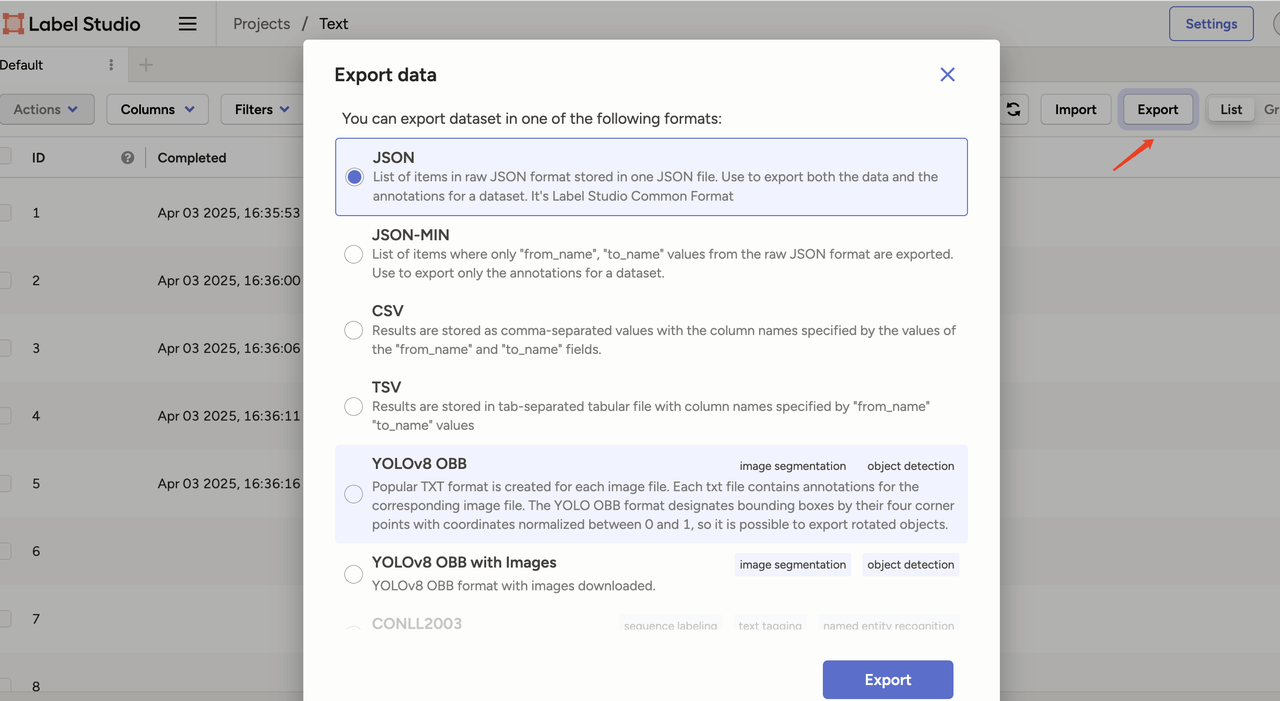
Task: Click the image segmentation tag on YOLOv8 OBB
Action: 793,466
